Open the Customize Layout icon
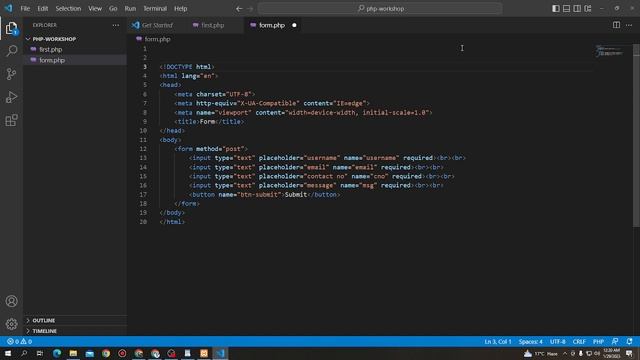This screenshot has height=360, width=640. point(588,8)
